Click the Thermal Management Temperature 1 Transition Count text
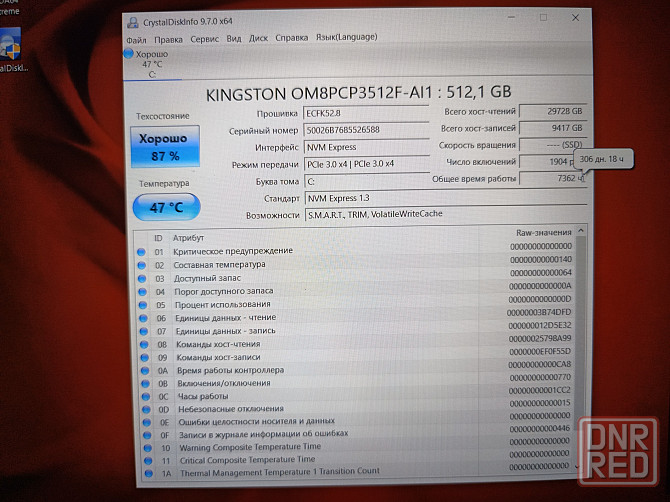This screenshot has width=670, height=502. coord(279,472)
